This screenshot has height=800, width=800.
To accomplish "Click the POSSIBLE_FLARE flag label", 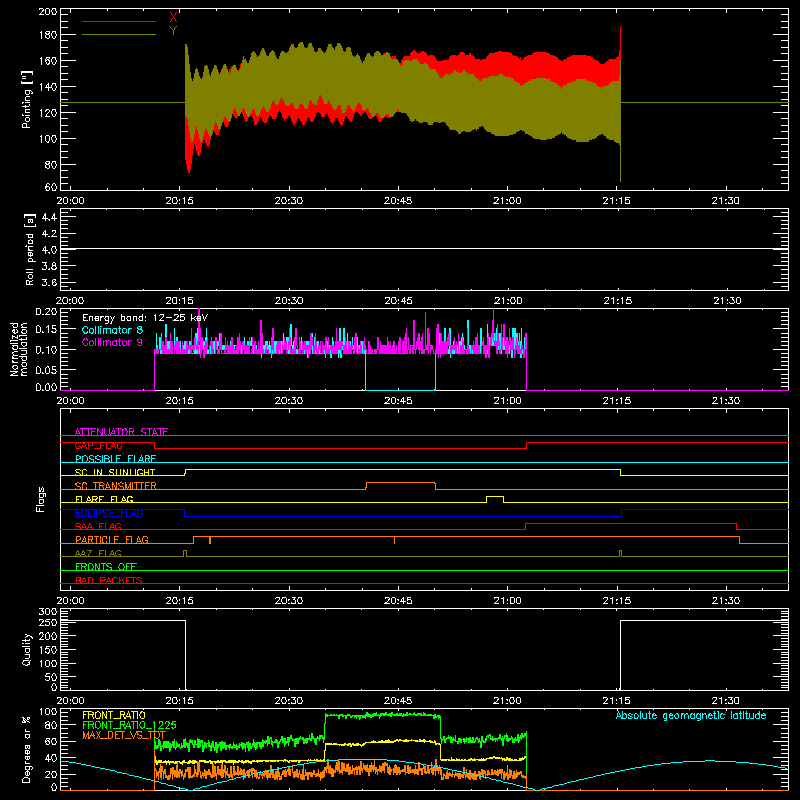I will [x=115, y=459].
